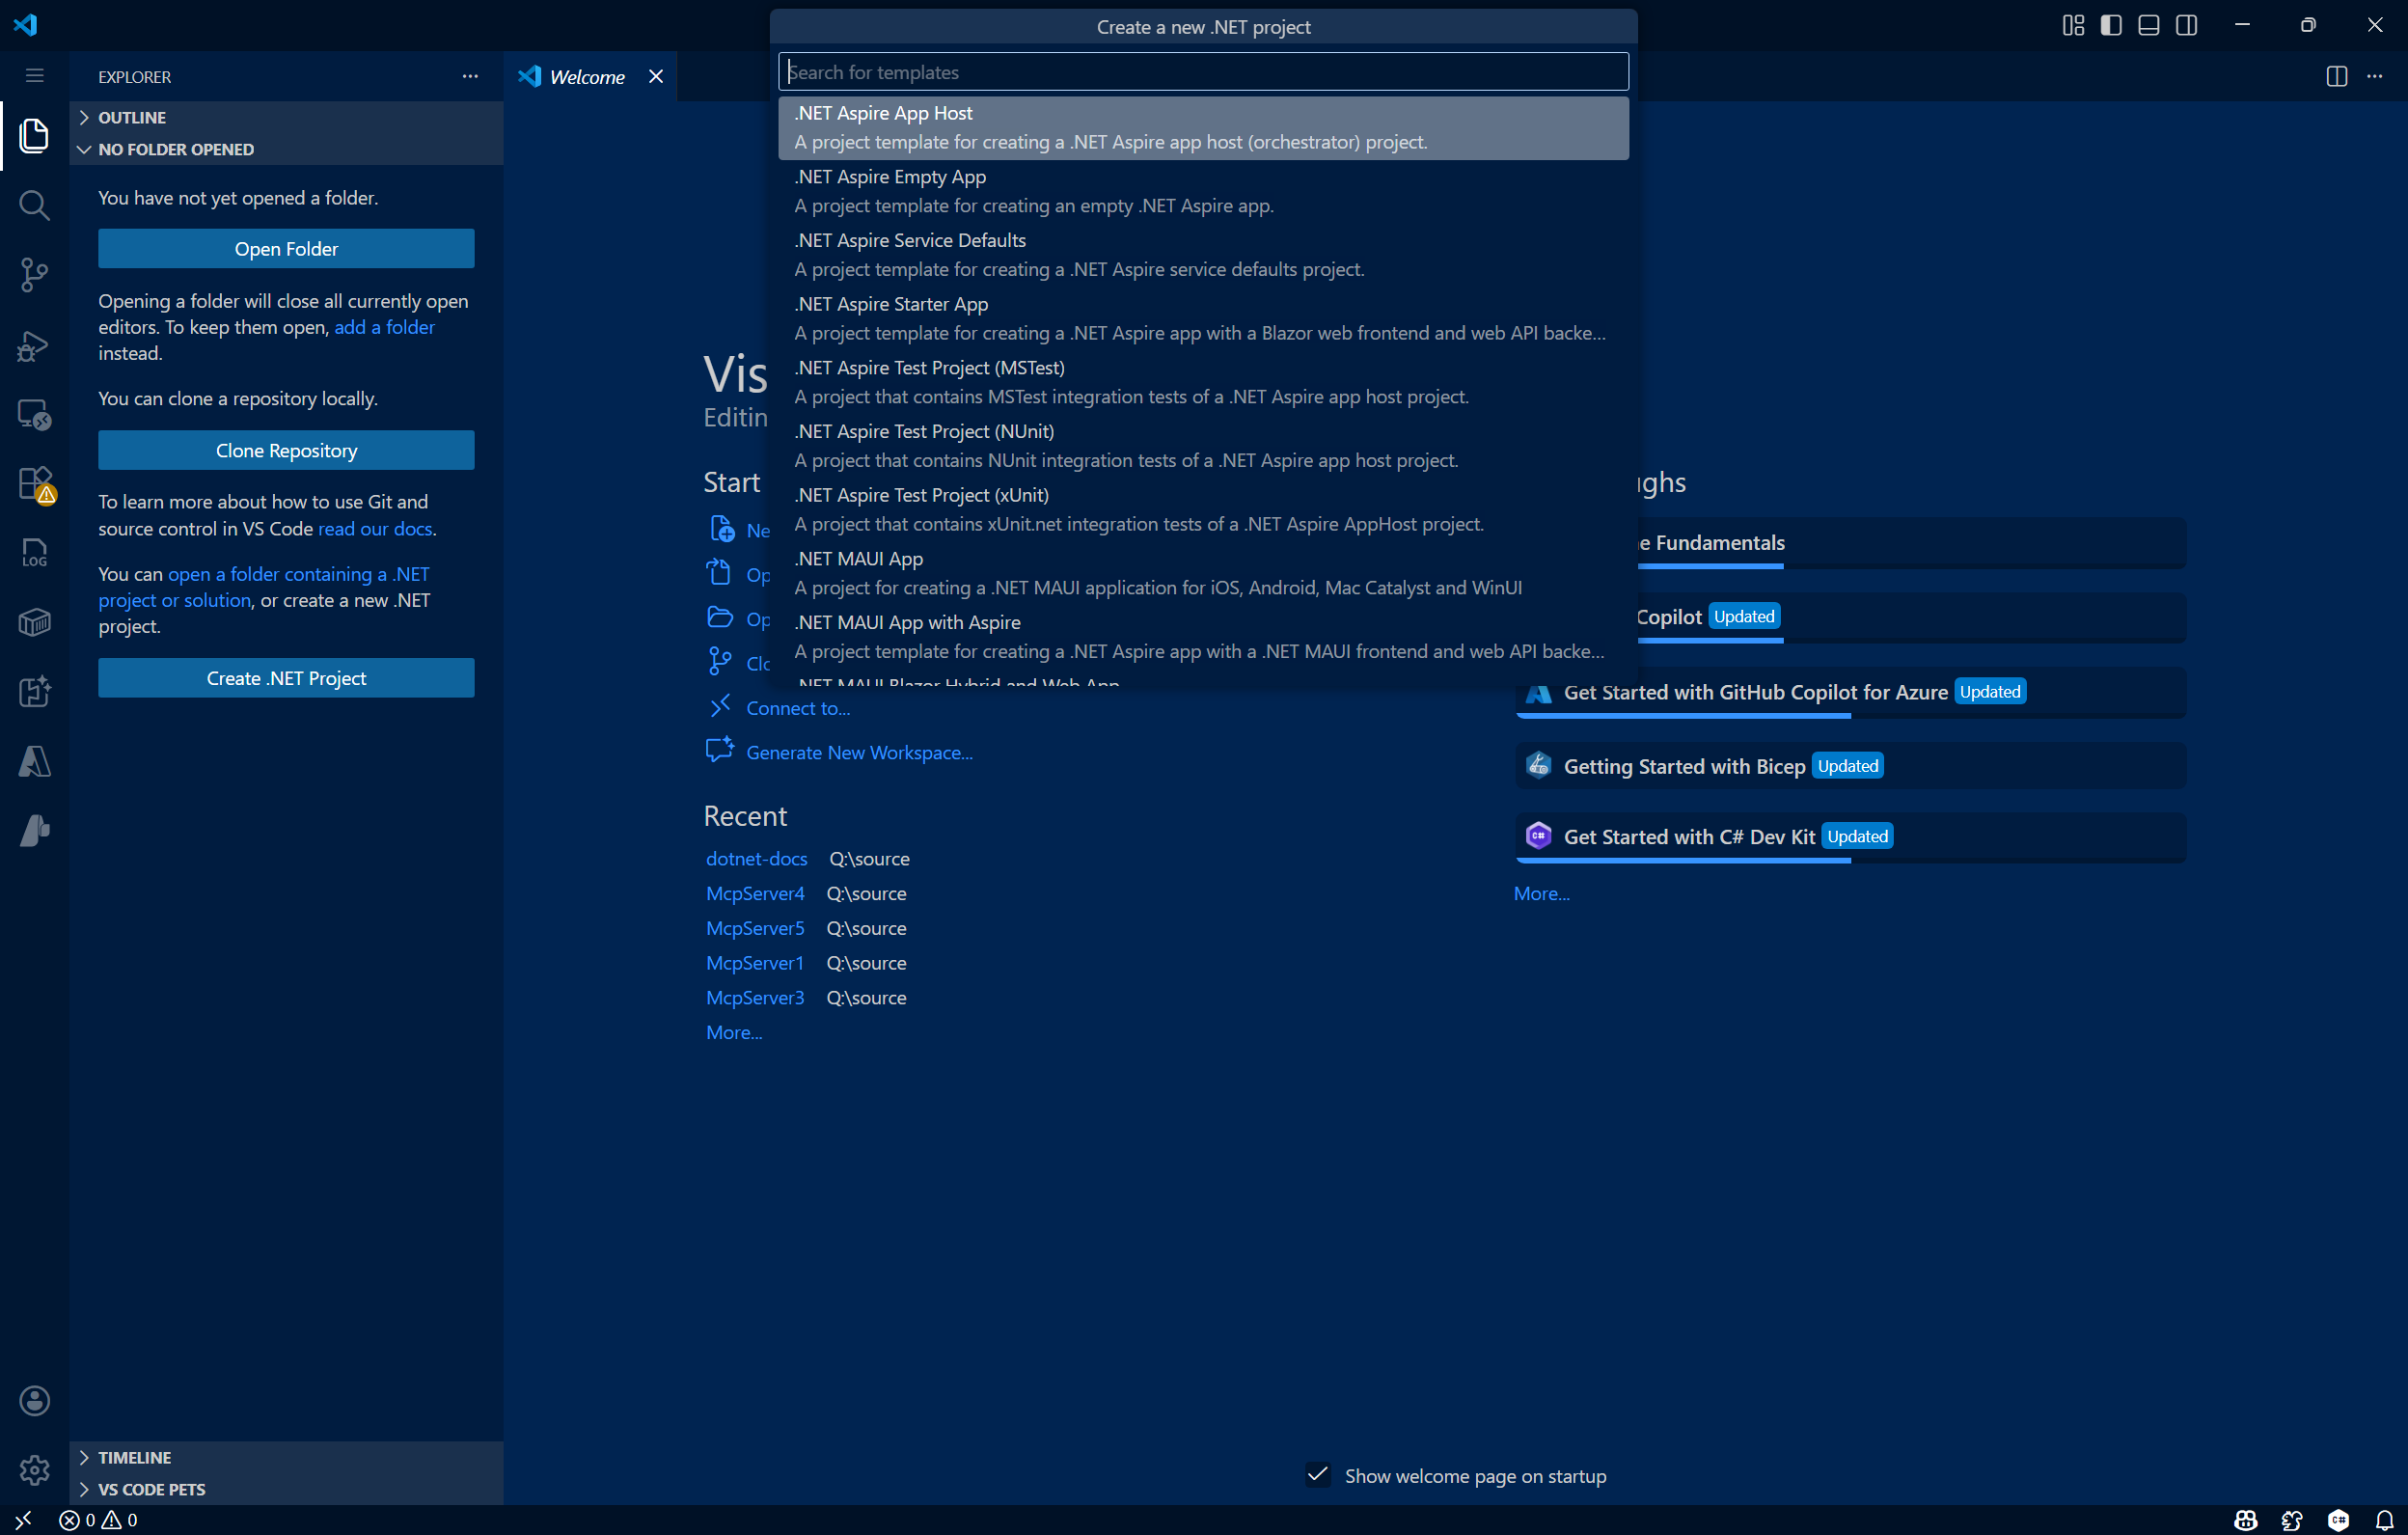Screen dimensions: 2408x1535
Task: Open the notifications bell
Action: pos(2385,1519)
